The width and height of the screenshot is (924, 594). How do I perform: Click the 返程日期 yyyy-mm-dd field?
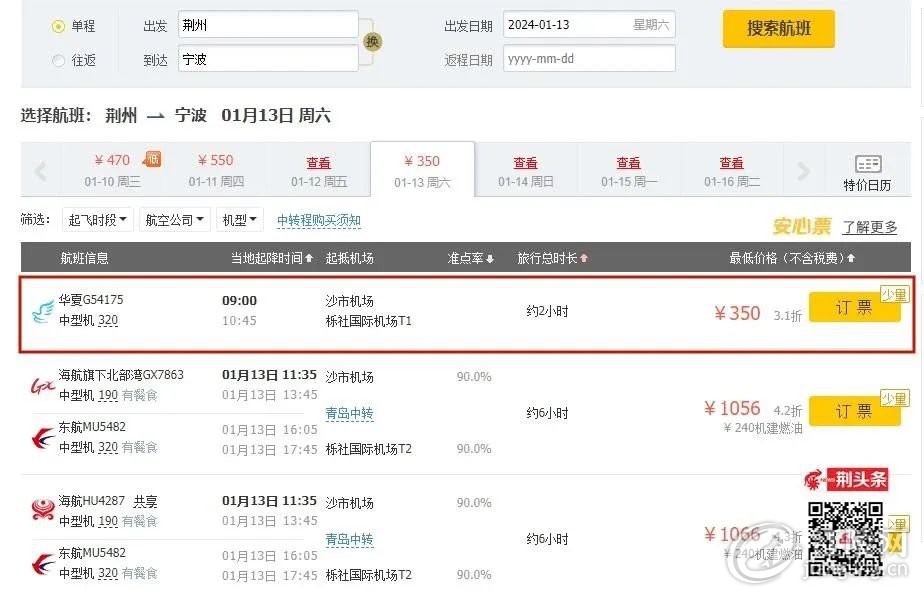589,59
